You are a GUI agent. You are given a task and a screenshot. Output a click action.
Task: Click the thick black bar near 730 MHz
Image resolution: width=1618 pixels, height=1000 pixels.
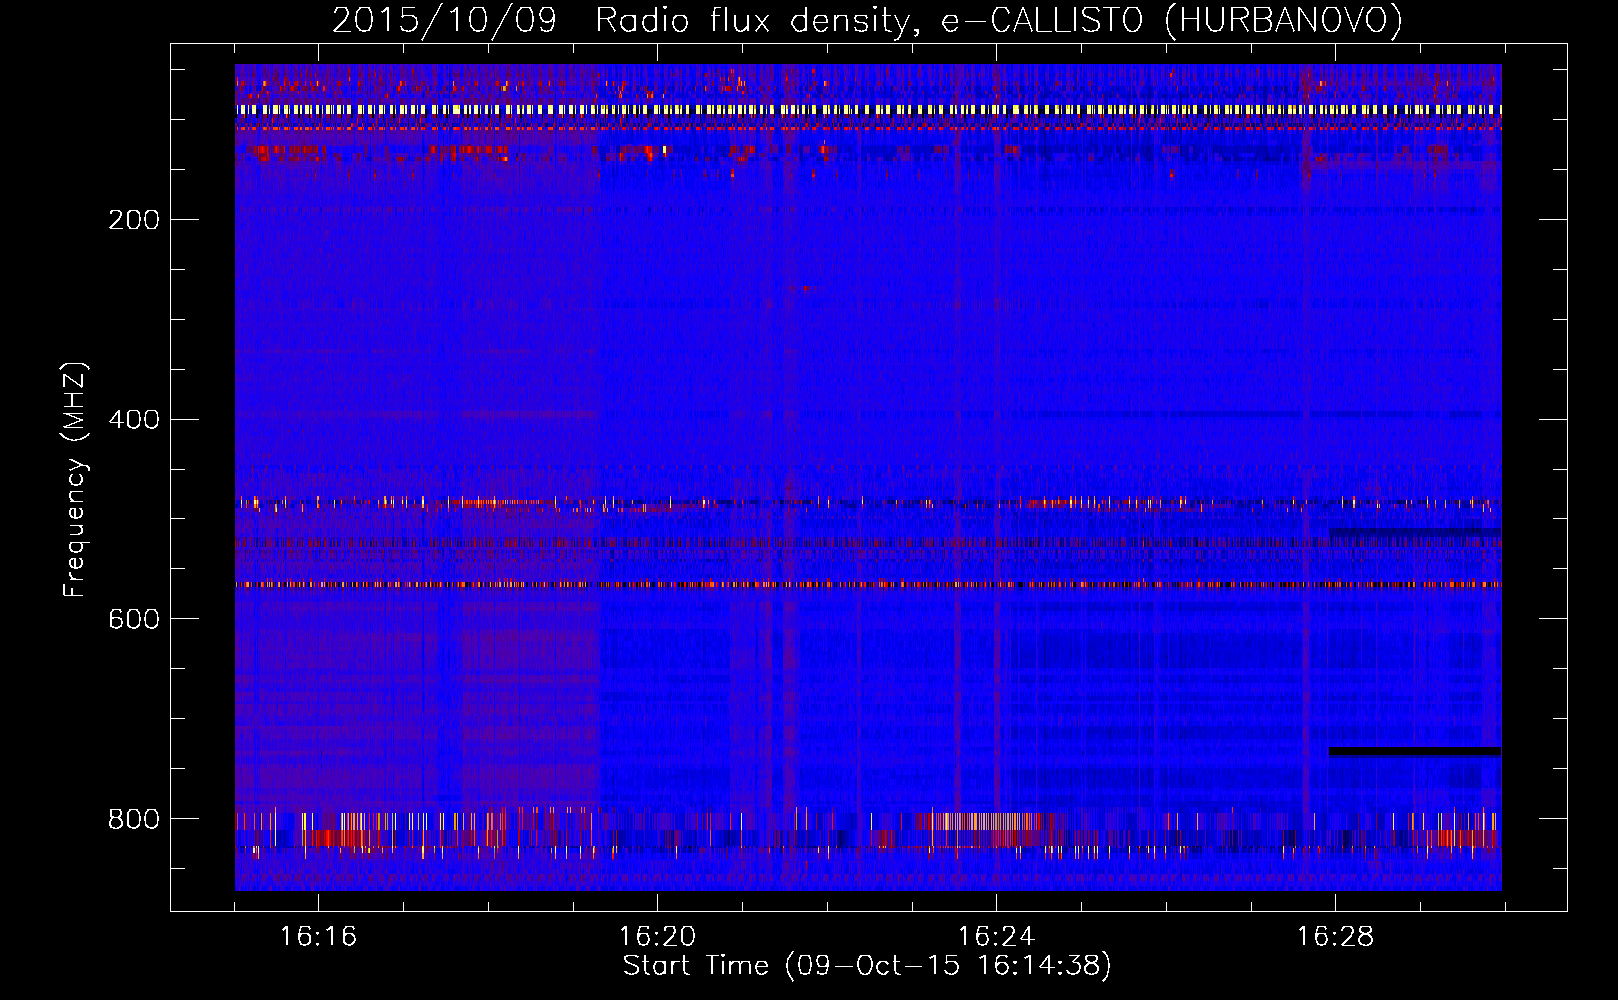[1415, 751]
